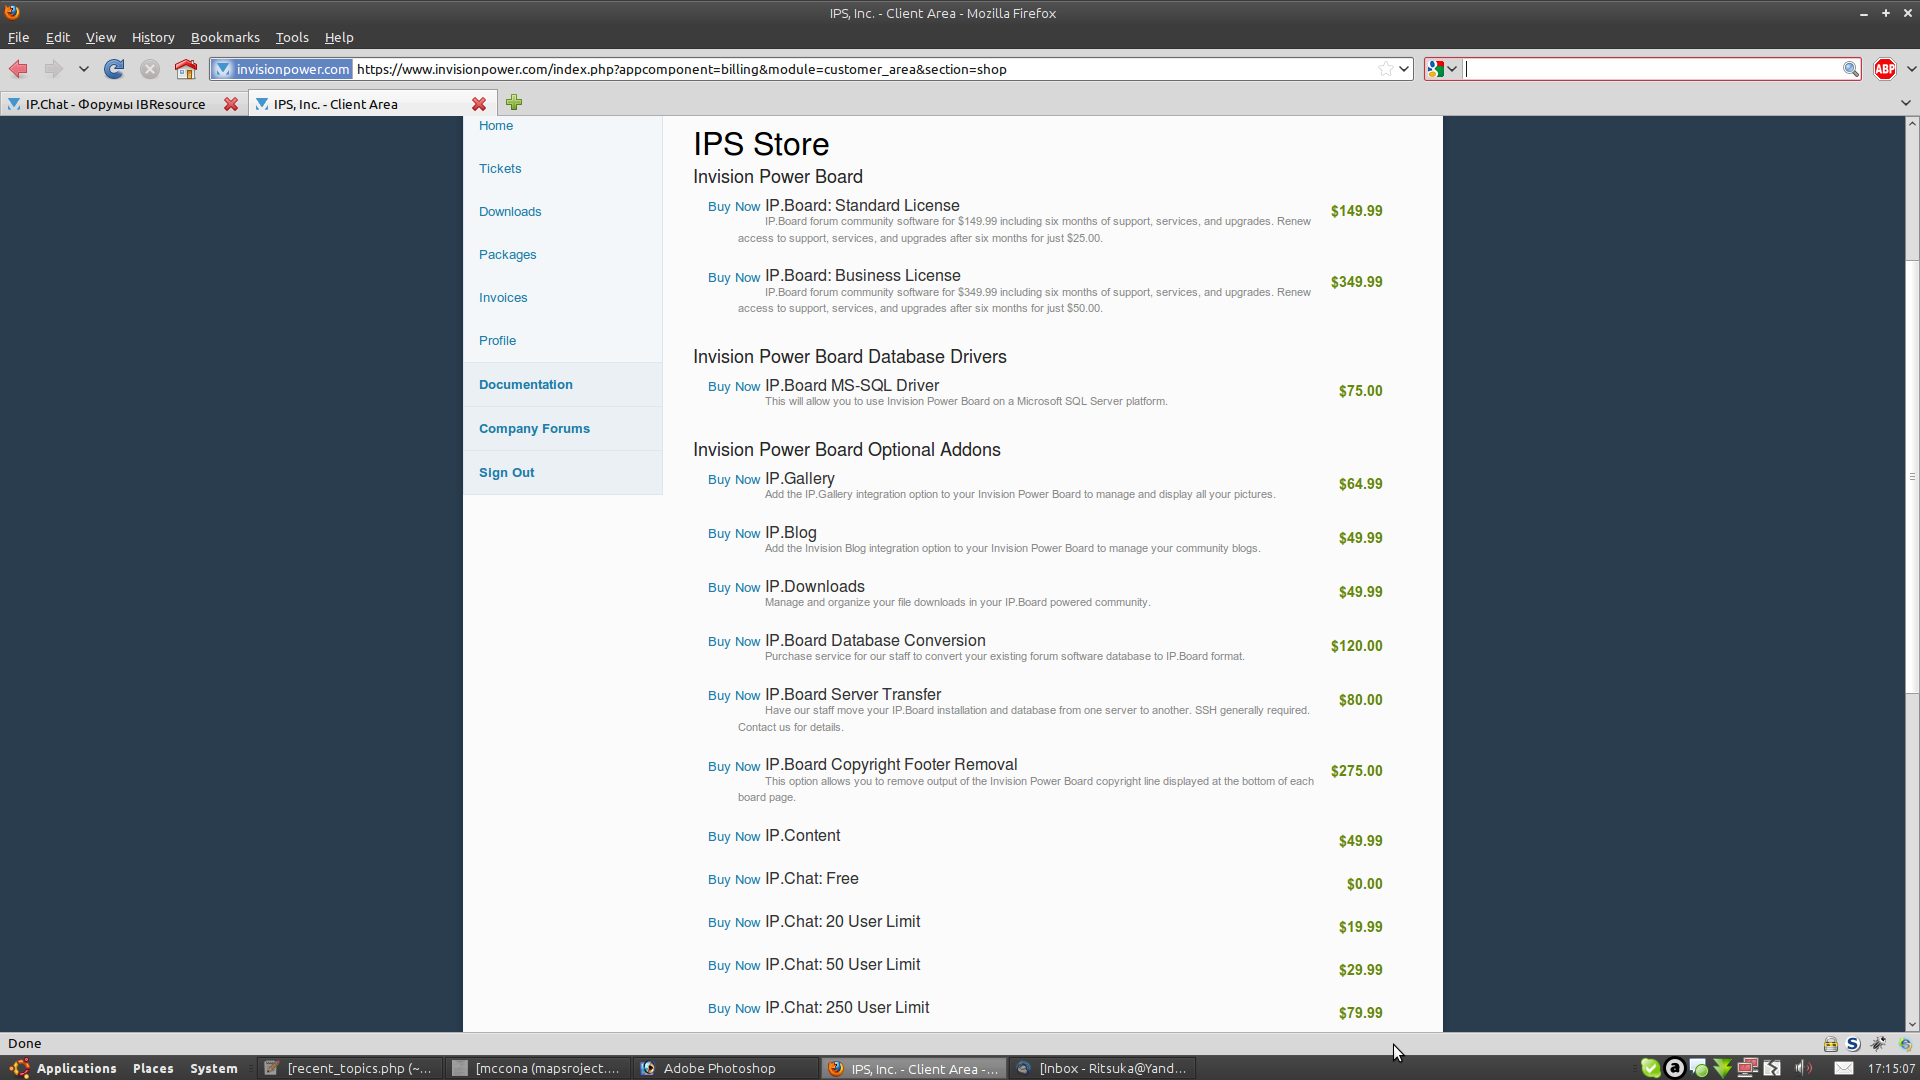Click the network monitors tray icon
This screenshot has height=1080, width=1920.
(x=1747, y=1068)
